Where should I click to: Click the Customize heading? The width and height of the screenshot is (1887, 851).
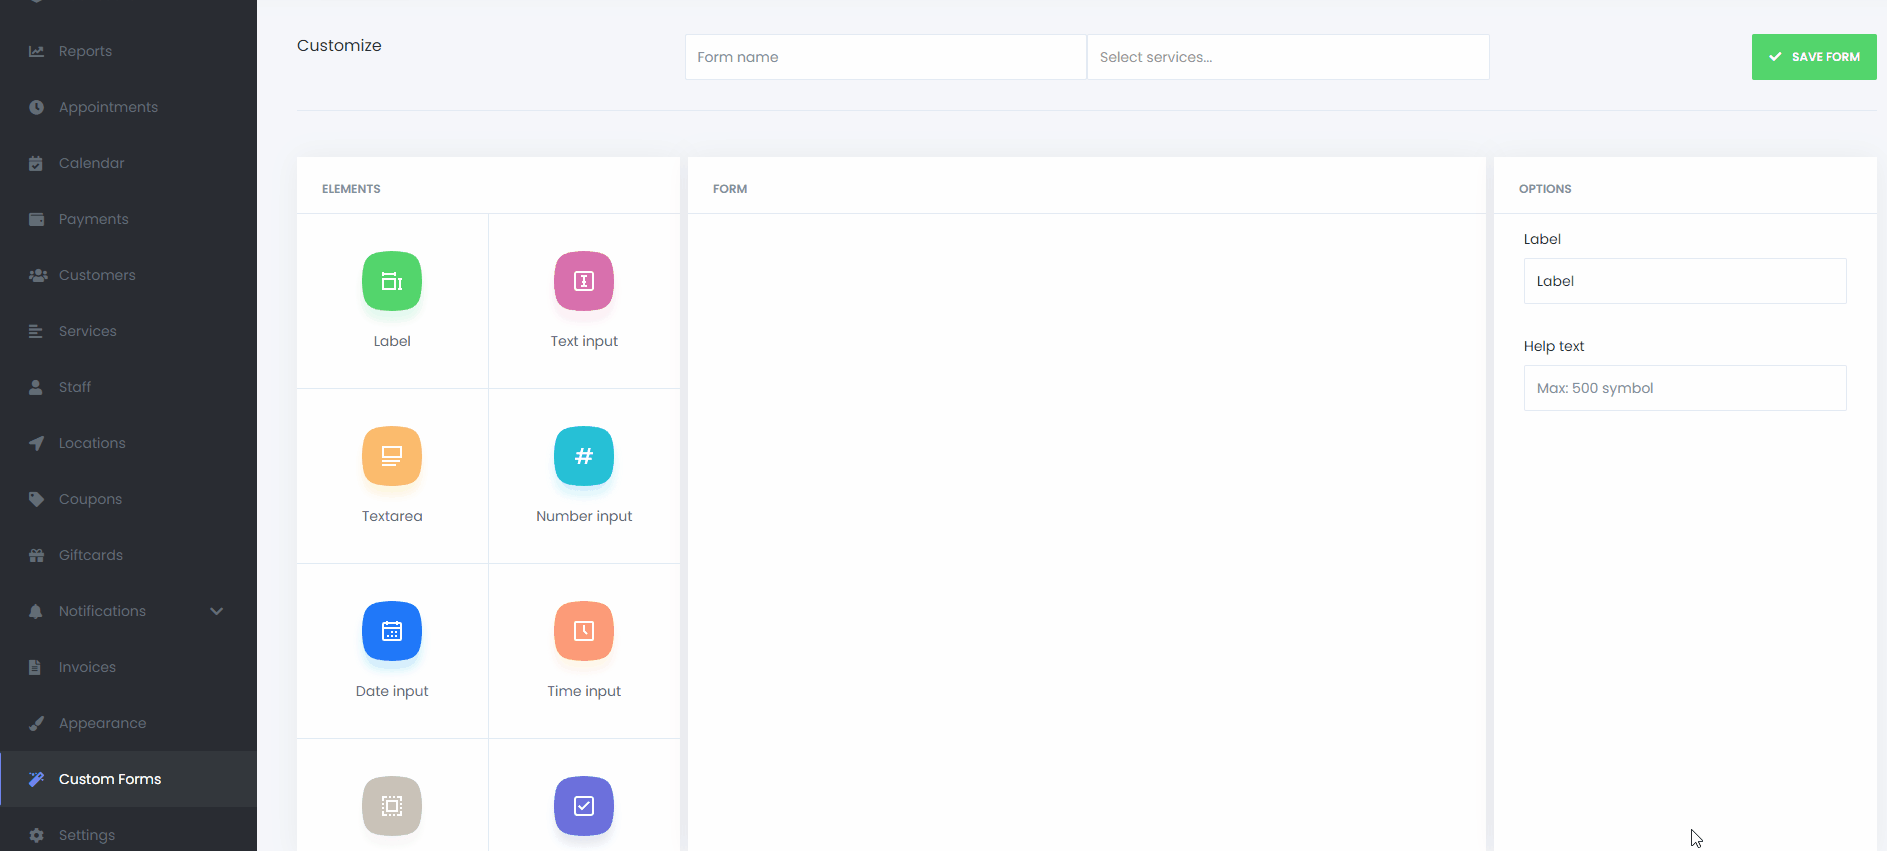339,45
